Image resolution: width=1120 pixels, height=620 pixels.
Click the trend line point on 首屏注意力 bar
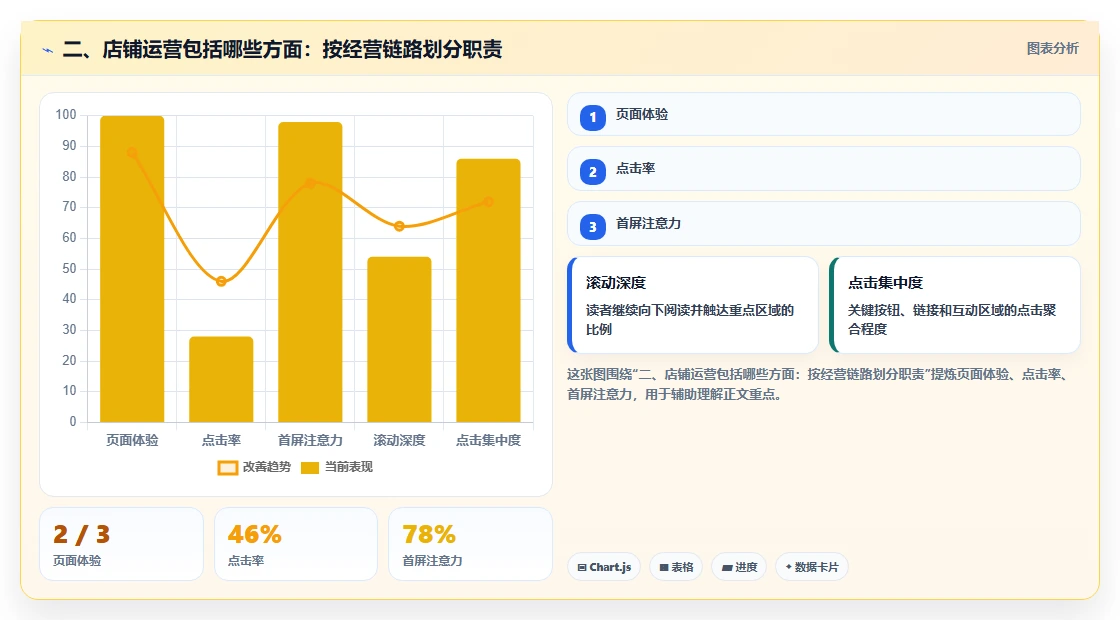point(310,184)
